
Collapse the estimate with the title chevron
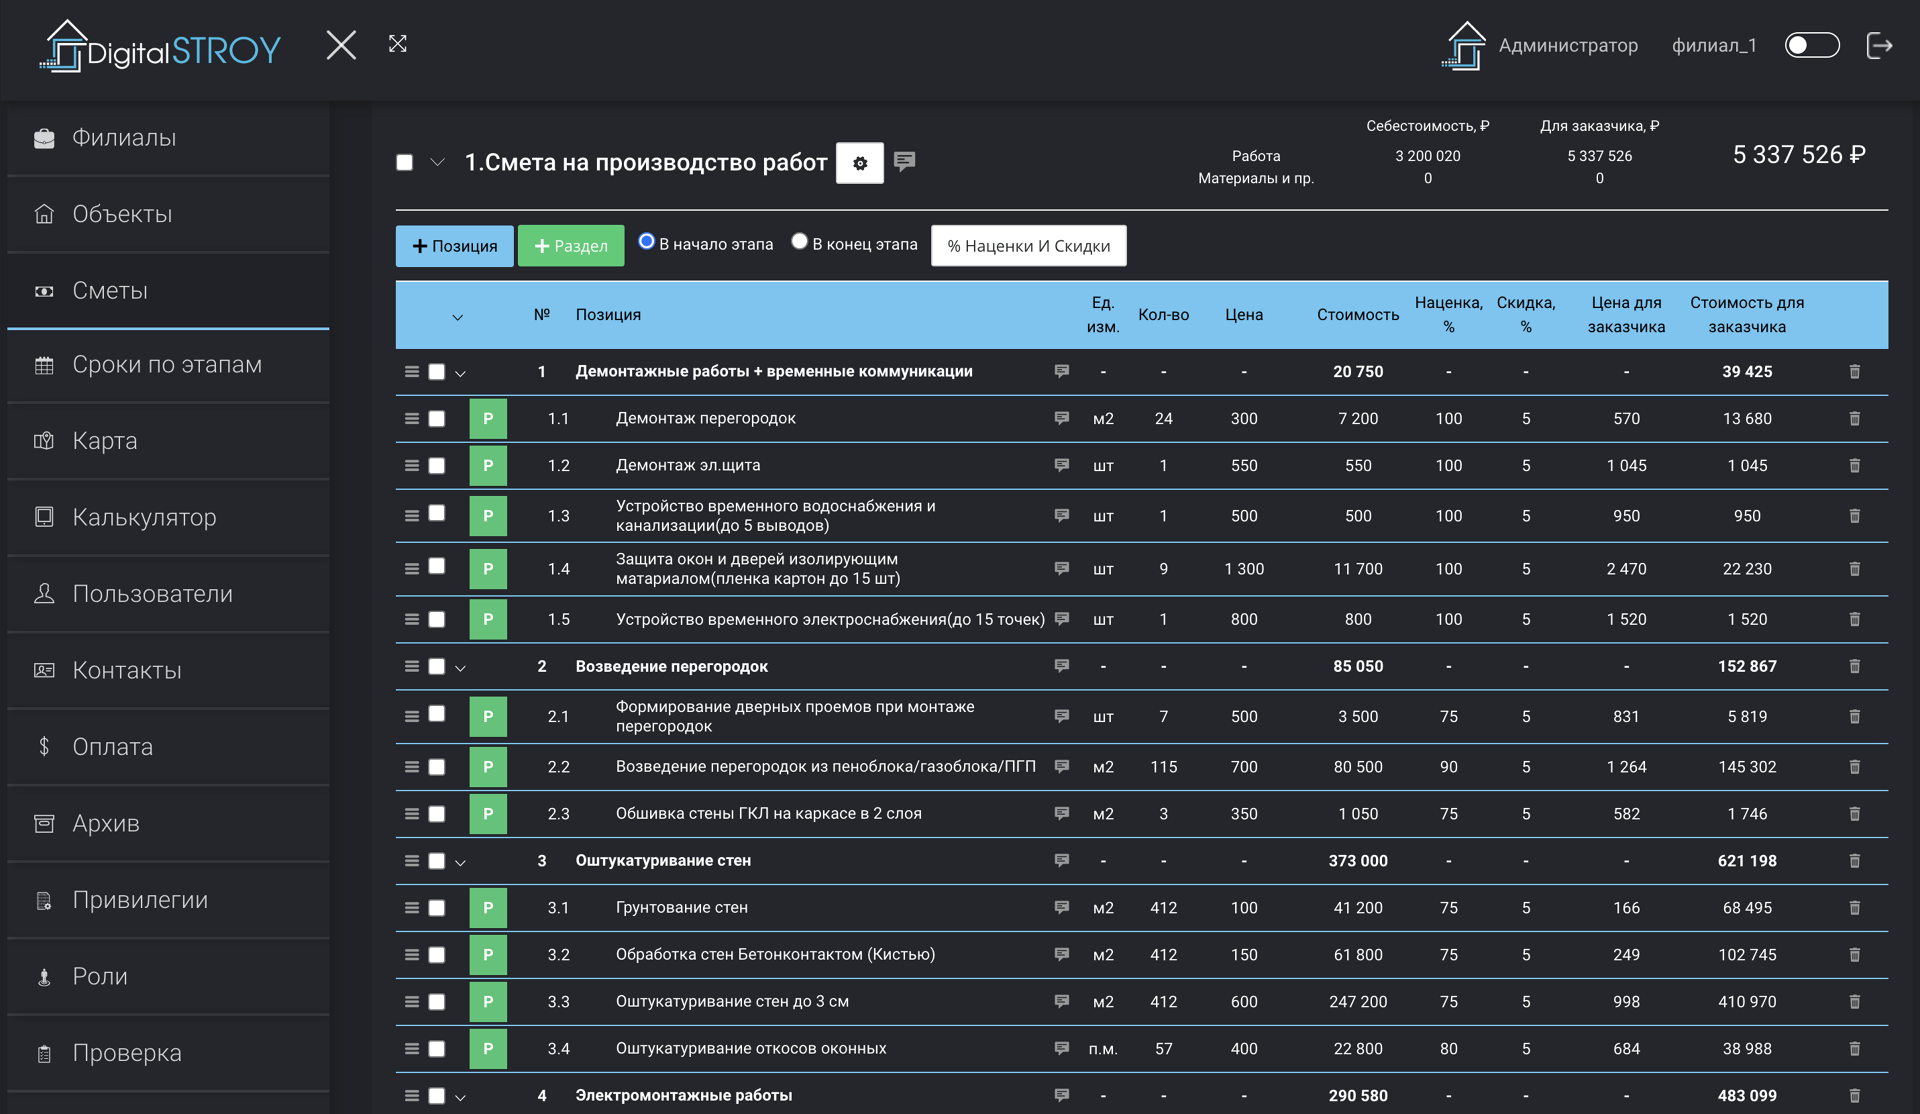[437, 162]
